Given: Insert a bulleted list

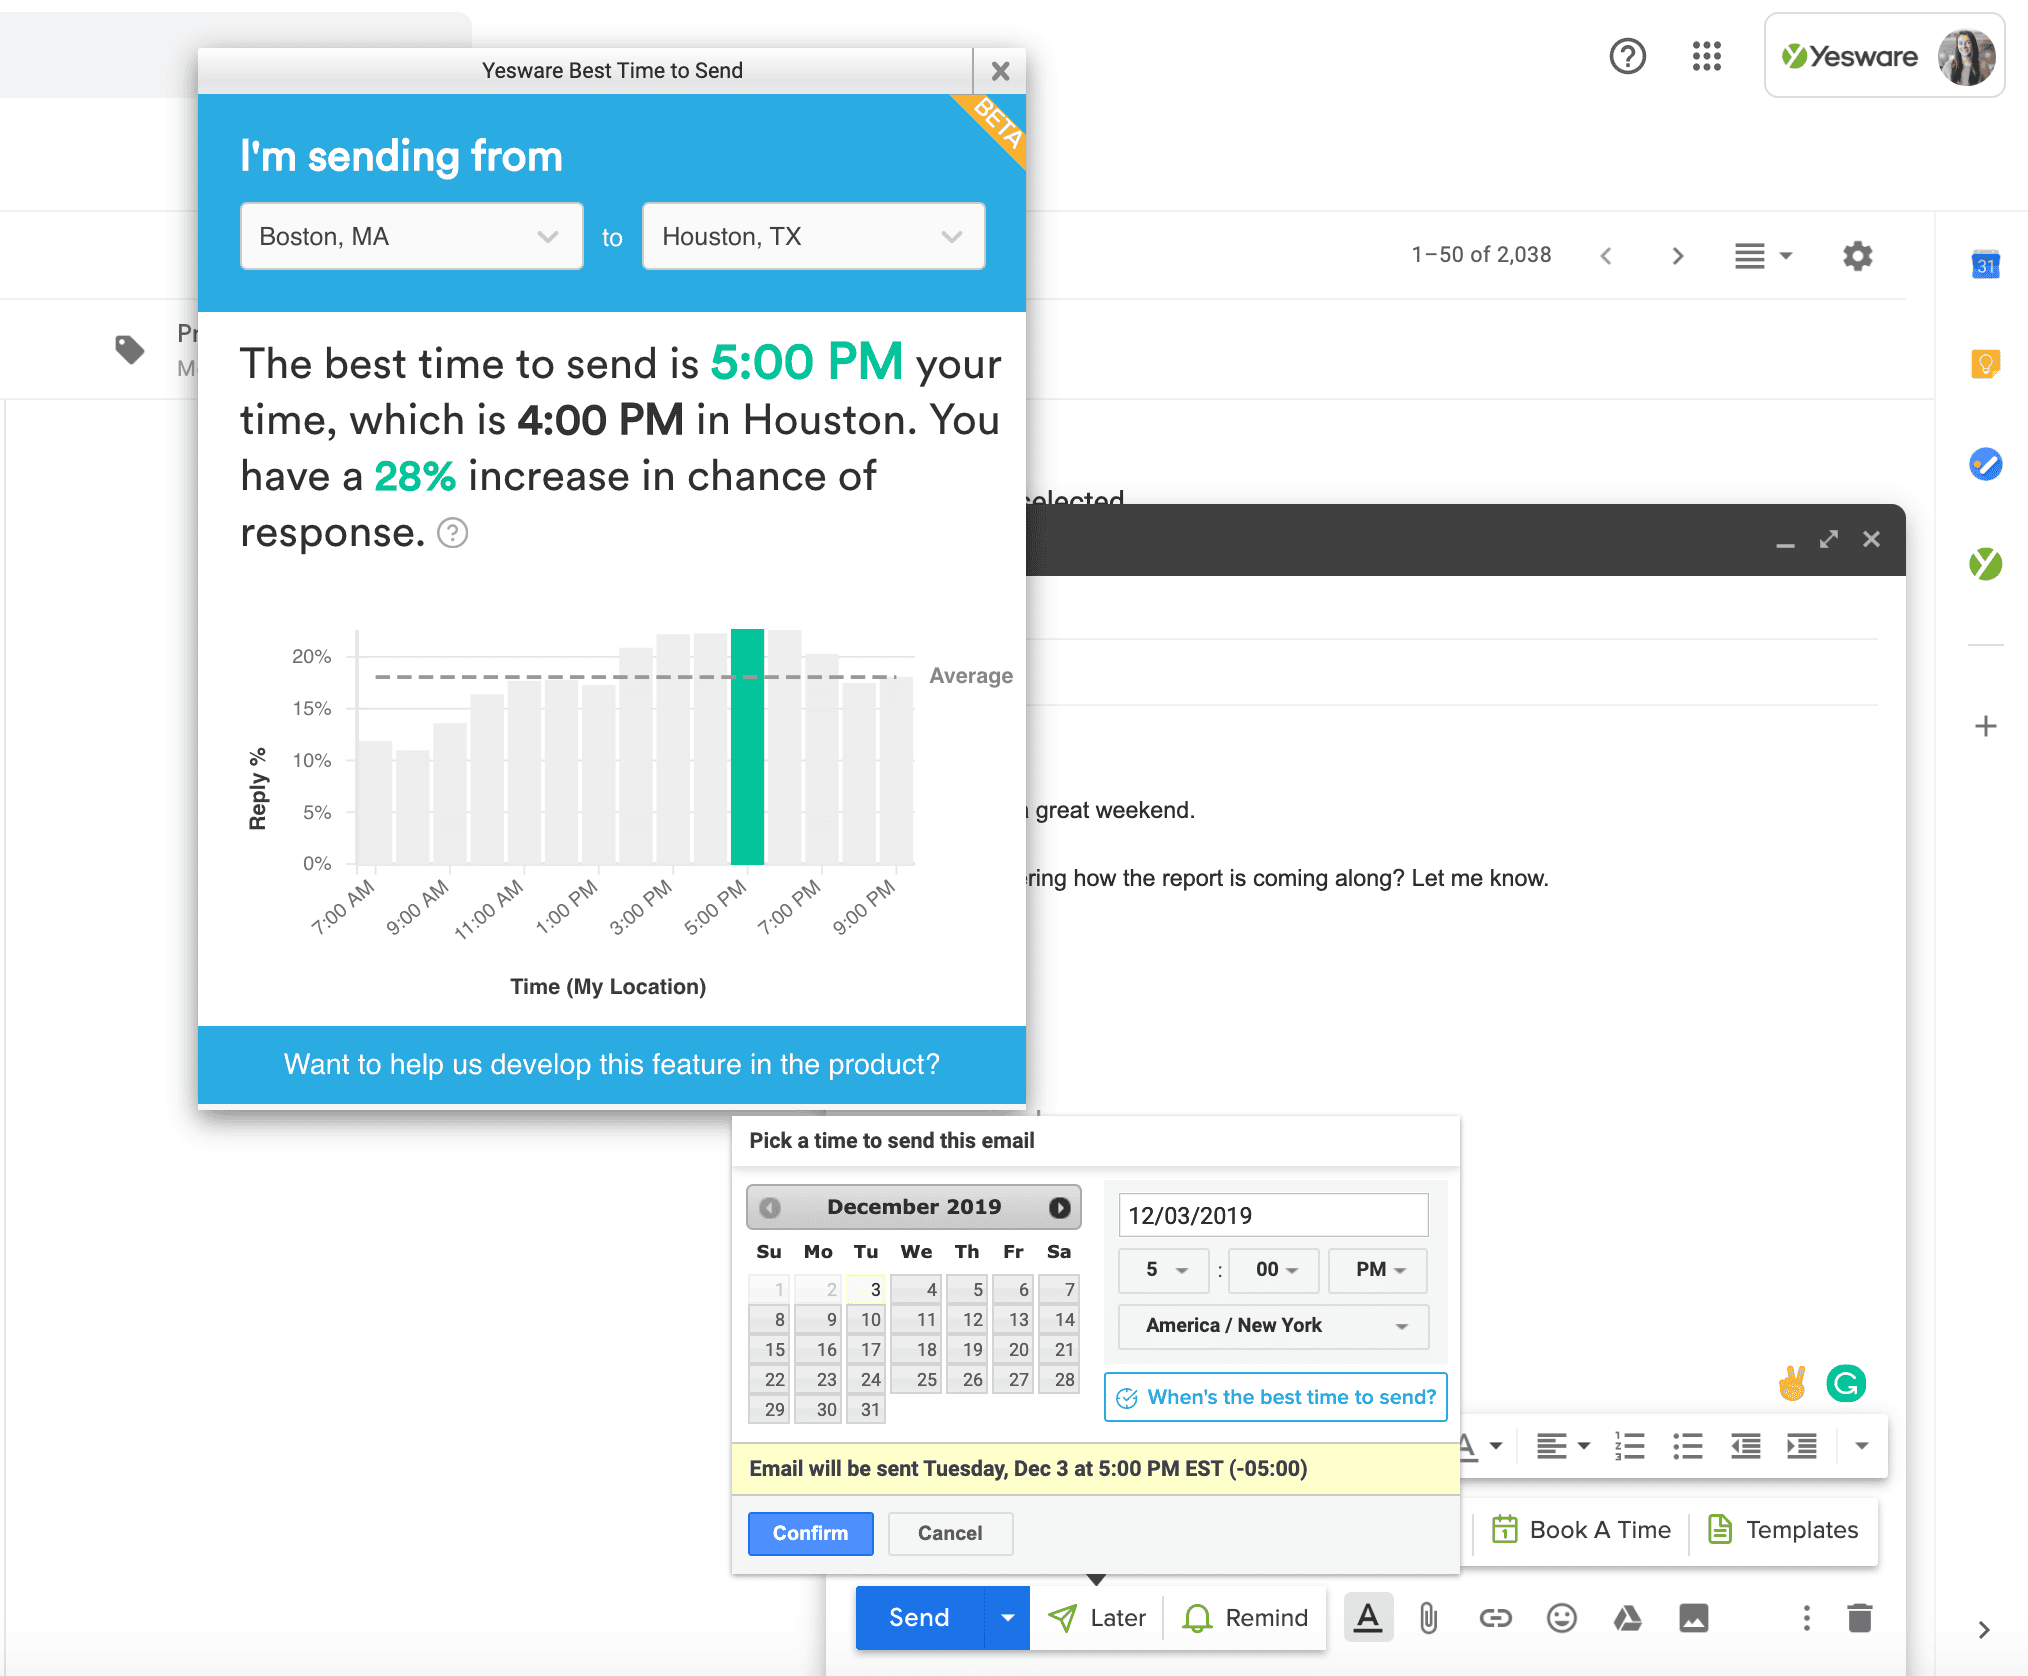Looking at the screenshot, I should coord(1687,1446).
